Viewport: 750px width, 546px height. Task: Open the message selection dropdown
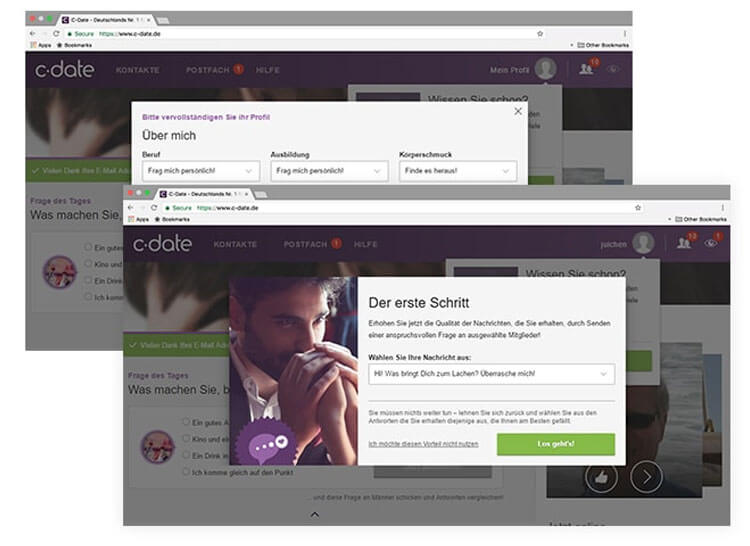(491, 374)
